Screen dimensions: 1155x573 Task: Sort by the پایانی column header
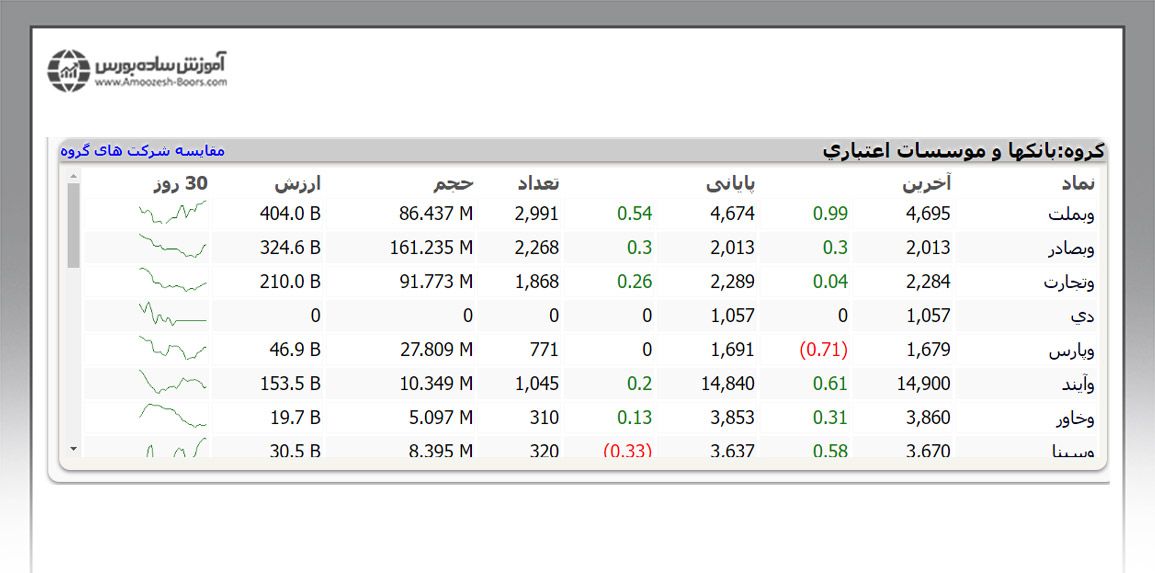[730, 183]
